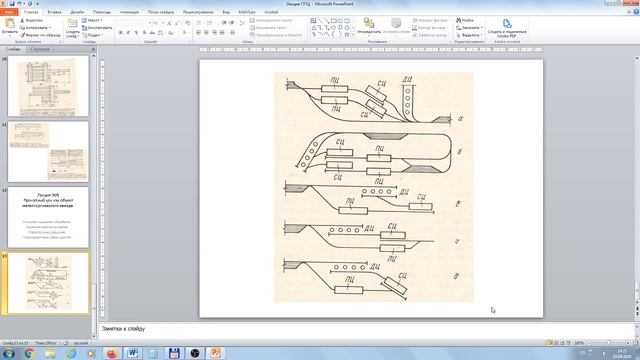Open the Показ слайдов ribbon tab
Image resolution: width=640 pixels, height=360 pixels.
tap(161, 12)
